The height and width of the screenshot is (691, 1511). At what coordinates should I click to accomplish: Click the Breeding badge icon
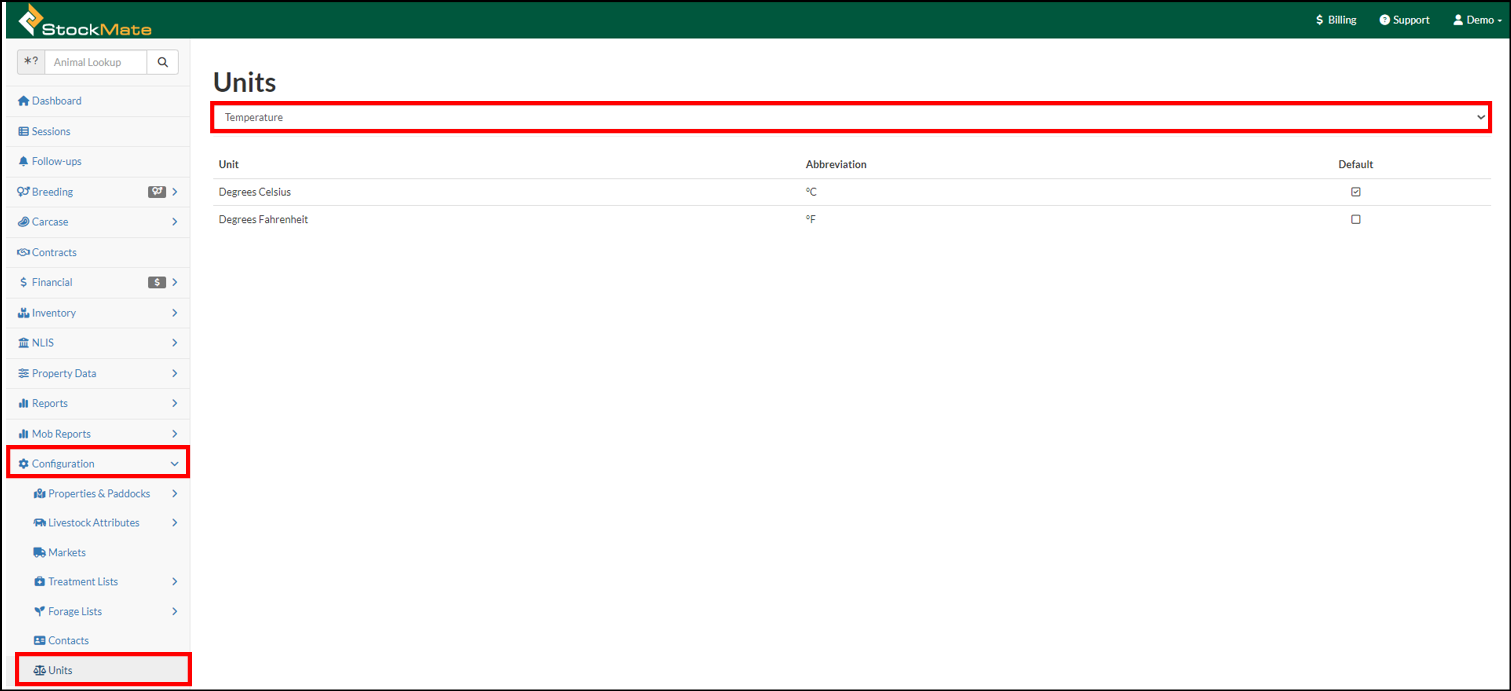156,192
